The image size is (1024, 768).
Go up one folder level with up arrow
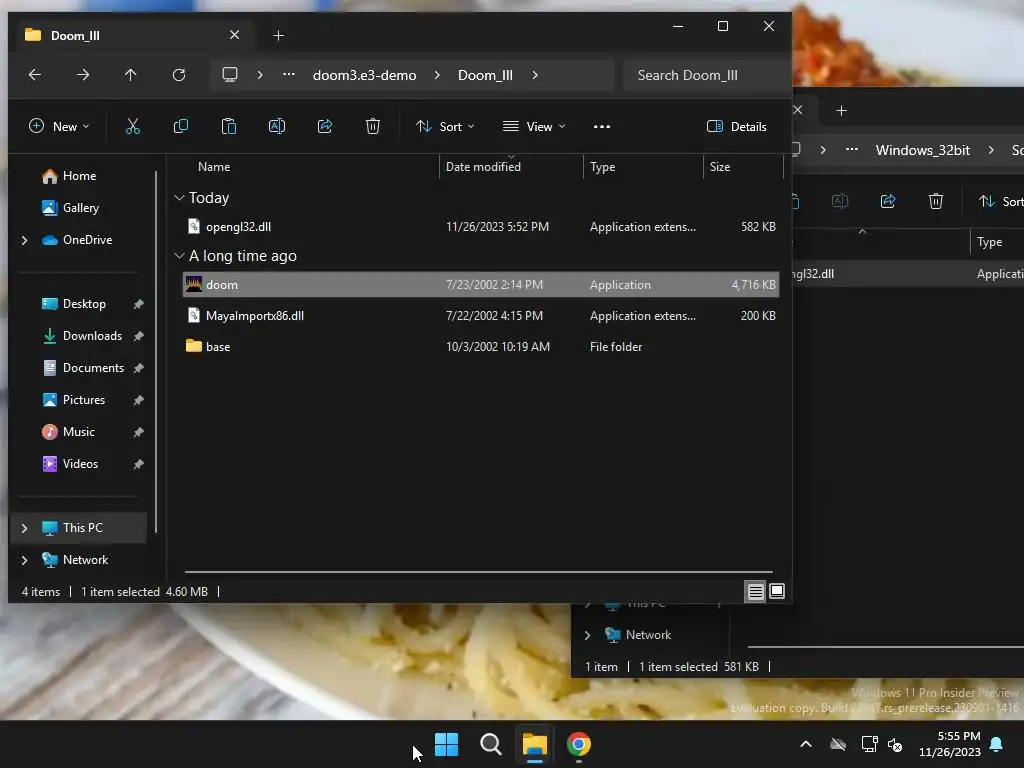coord(131,75)
